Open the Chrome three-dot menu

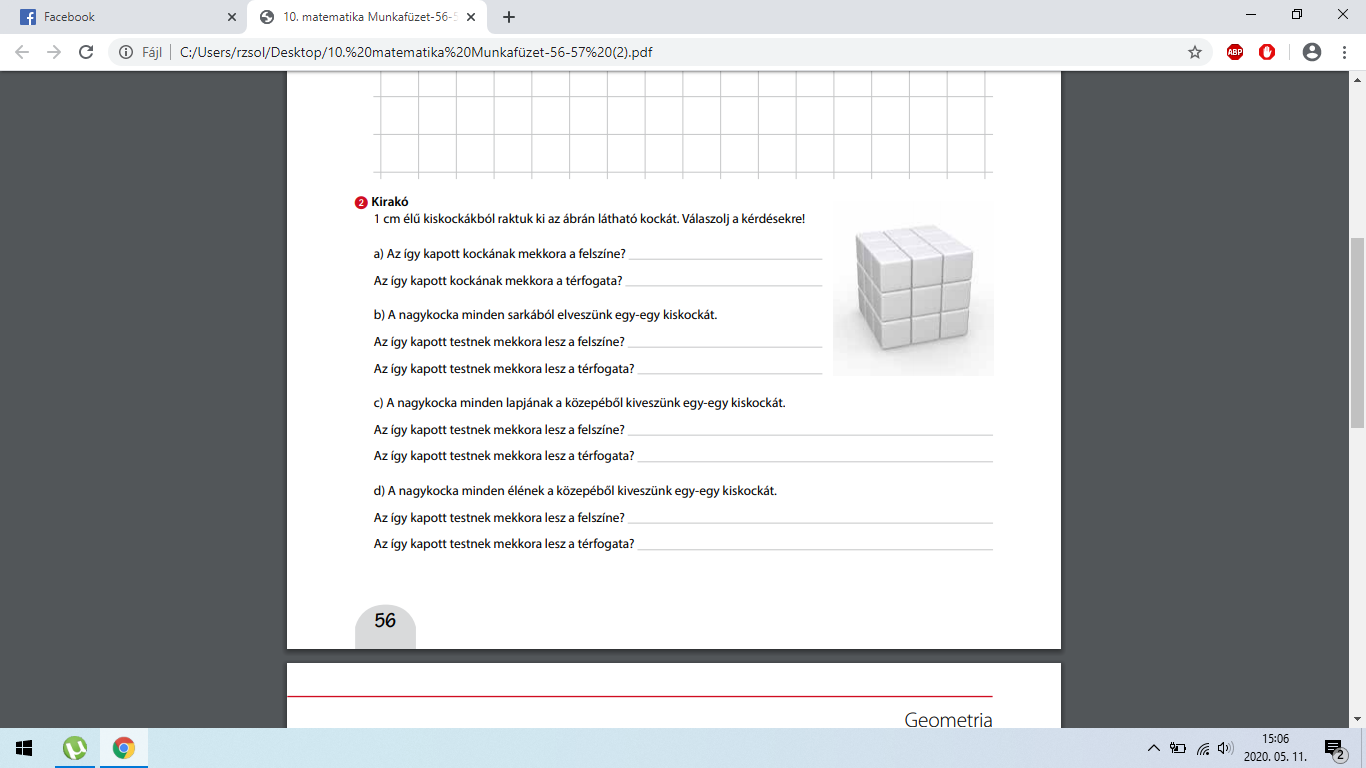1344,52
